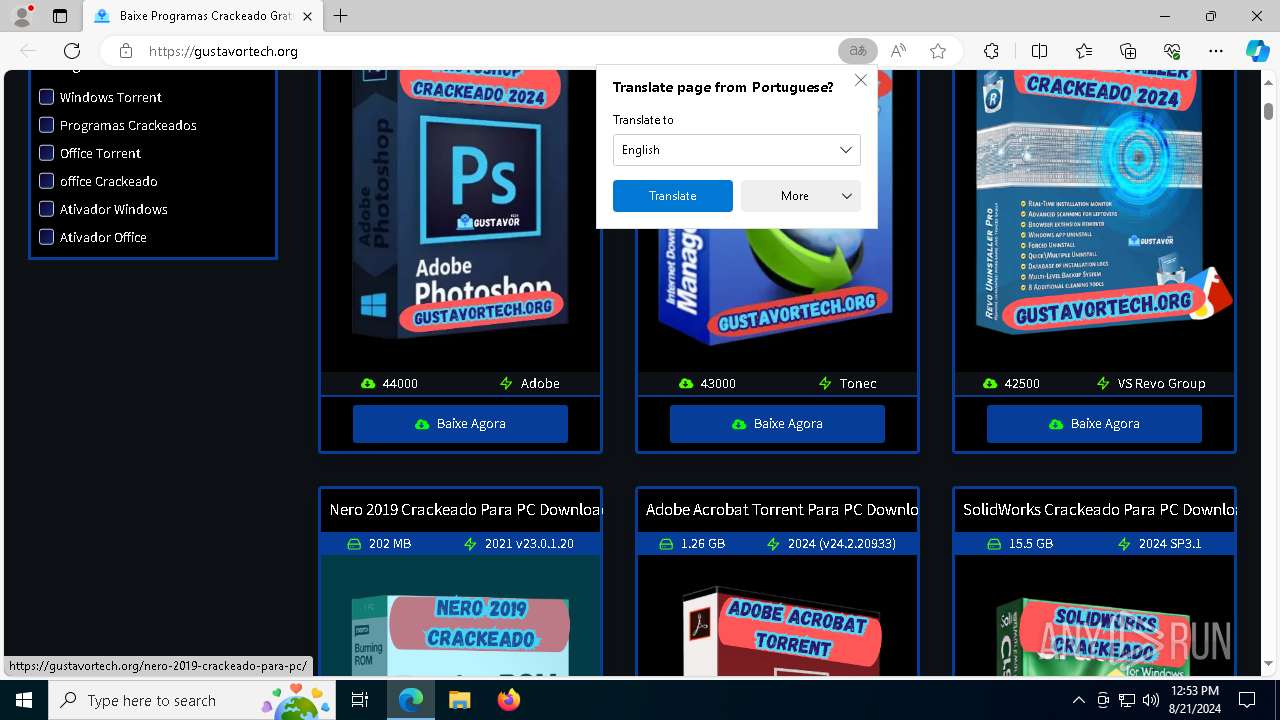Open Settings and more menu
The height and width of the screenshot is (720, 1280).
click(1216, 51)
